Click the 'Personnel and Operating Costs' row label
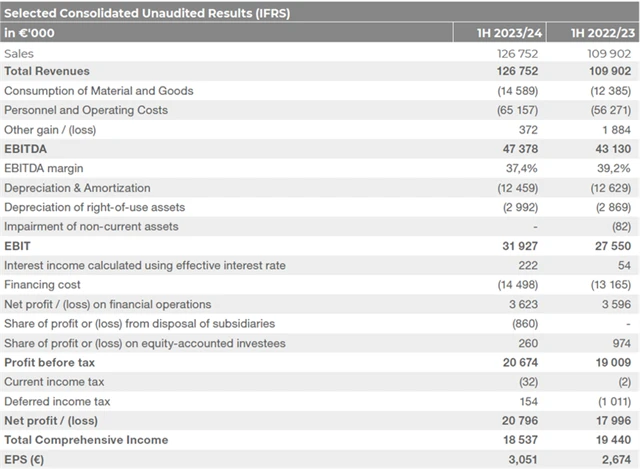 (86, 110)
